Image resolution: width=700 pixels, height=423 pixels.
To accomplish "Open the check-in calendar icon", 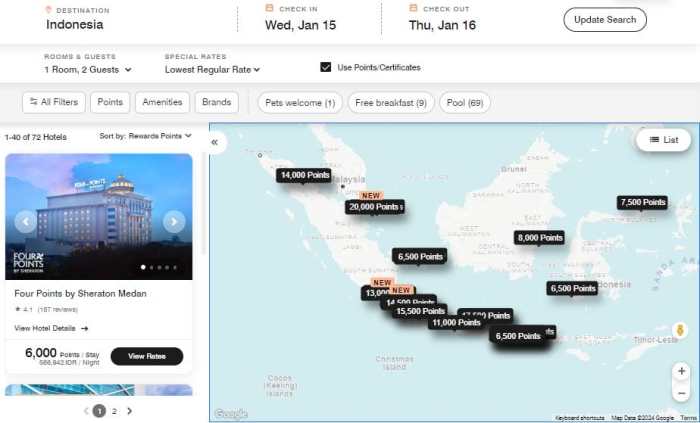I will [x=270, y=8].
